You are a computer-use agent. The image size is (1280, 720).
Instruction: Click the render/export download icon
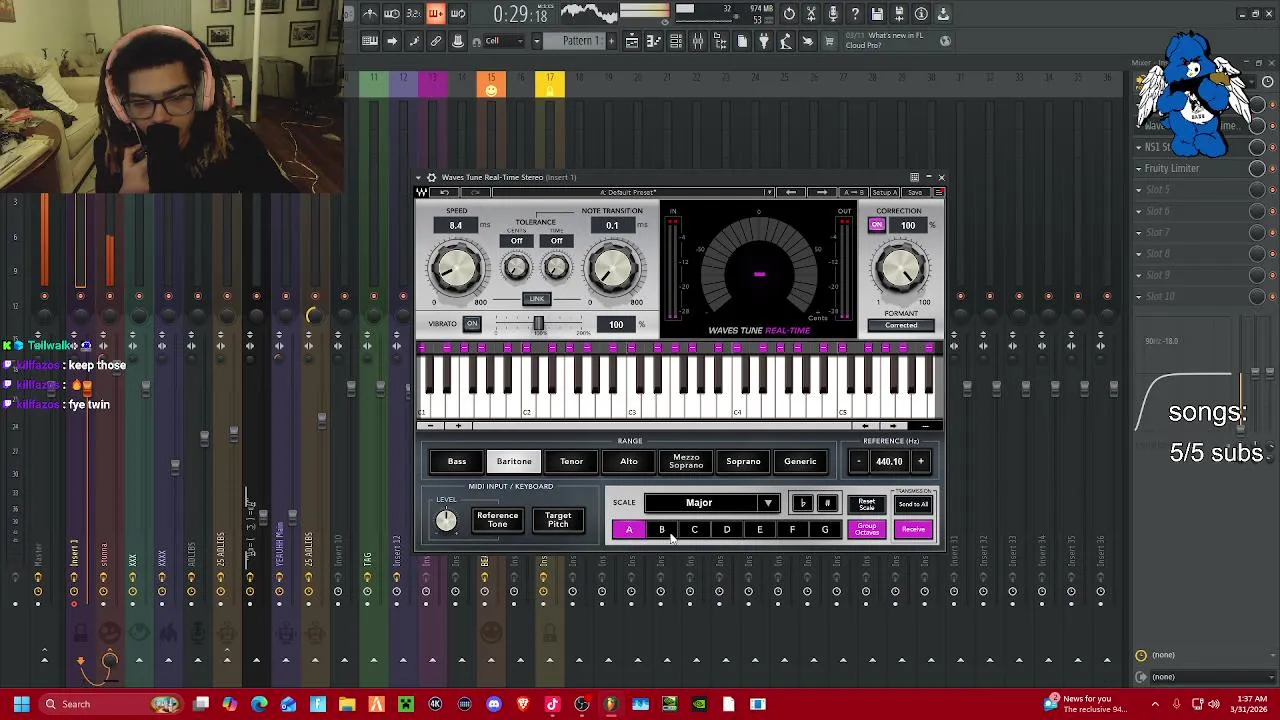pos(943,14)
